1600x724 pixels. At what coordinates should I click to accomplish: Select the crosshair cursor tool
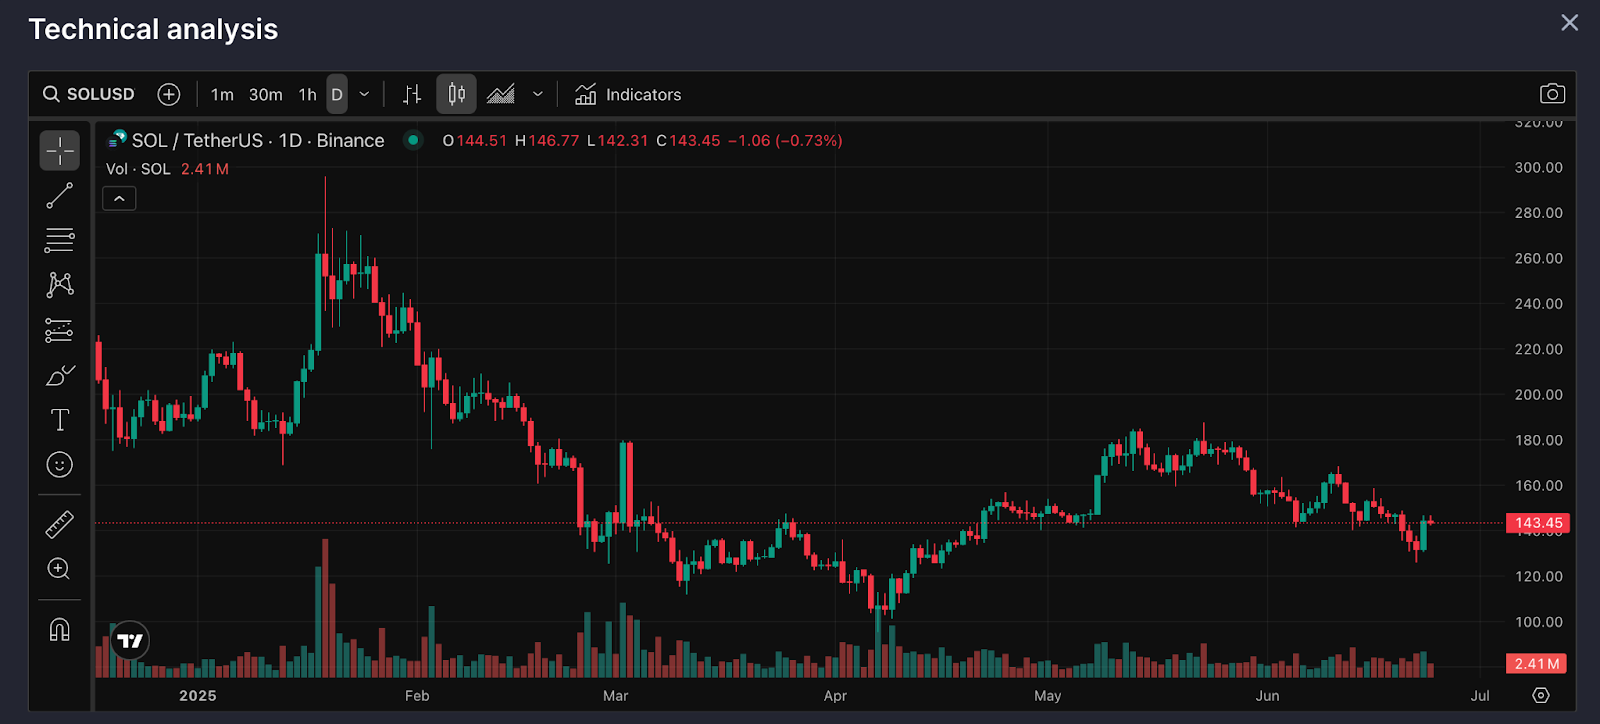[x=60, y=151]
